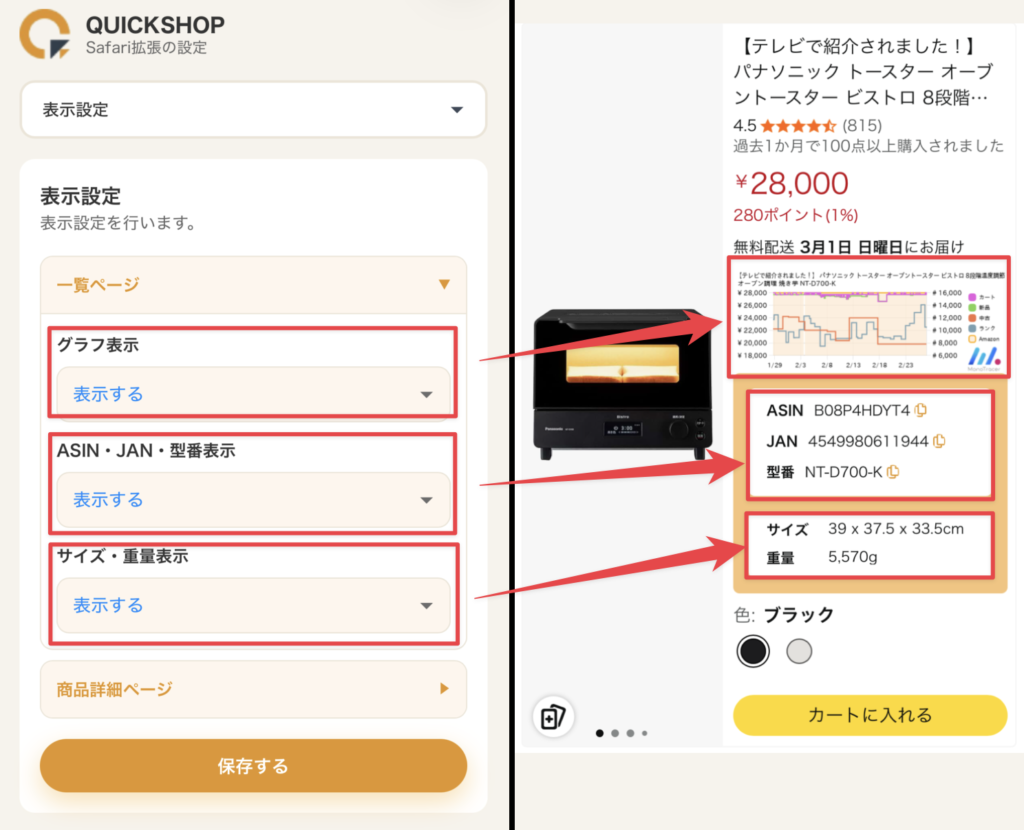Viewport: 1024px width, 830px height.
Task: Copy the ASIN code with its copy icon
Action: (x=921, y=410)
